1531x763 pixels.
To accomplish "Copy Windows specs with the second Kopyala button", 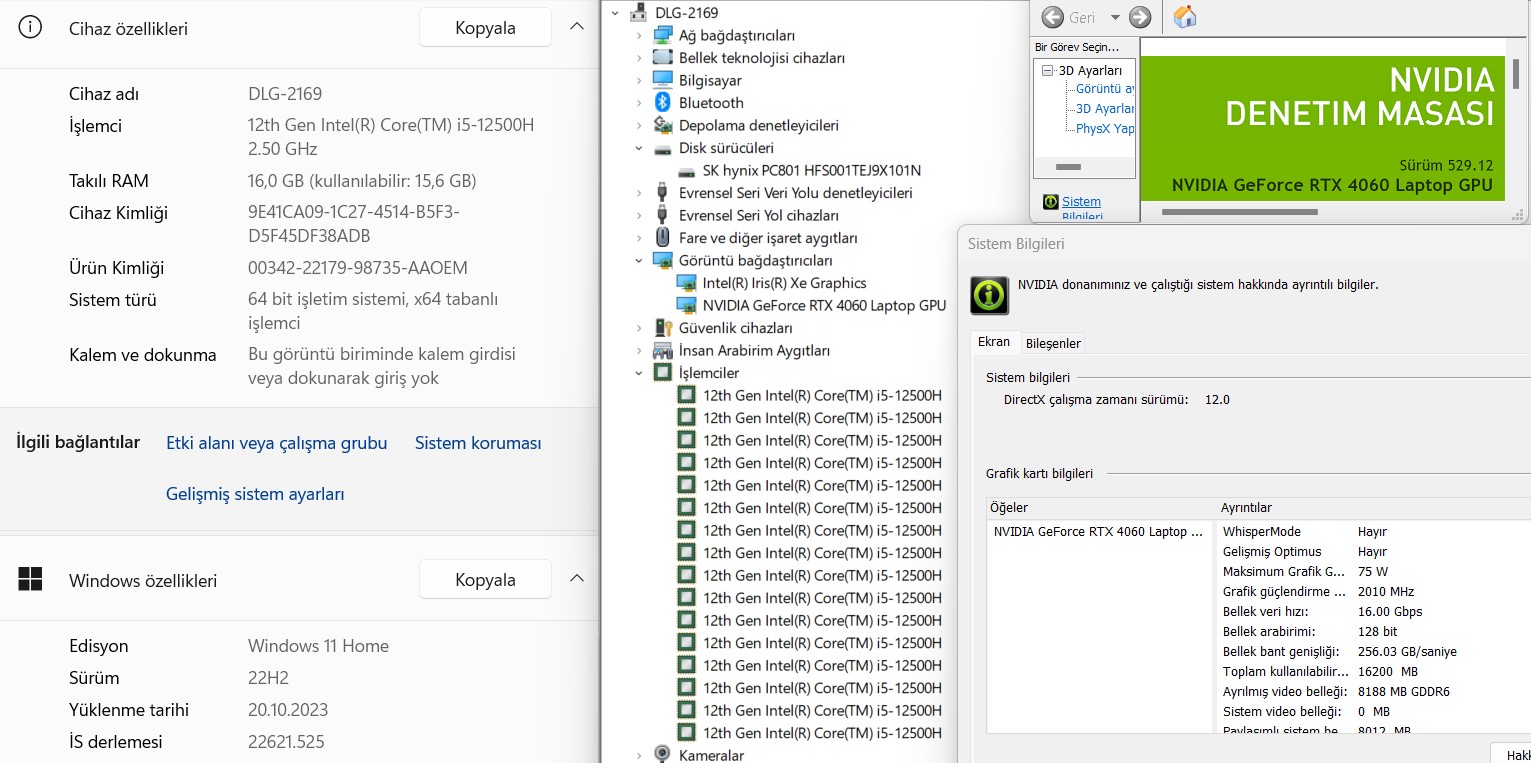I will click(485, 579).
